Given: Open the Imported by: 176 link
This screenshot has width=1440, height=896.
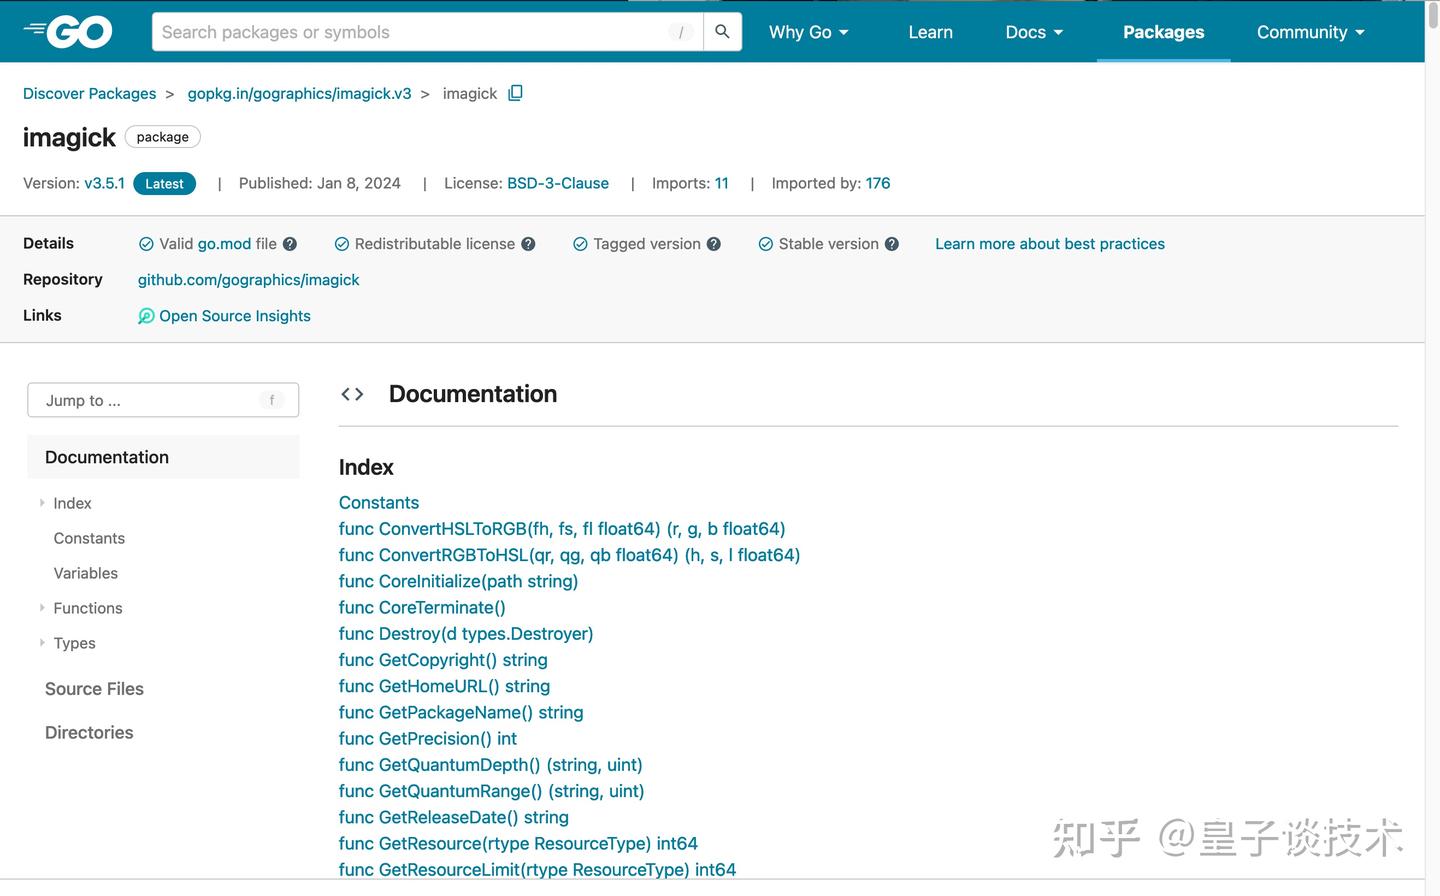Looking at the screenshot, I should click(x=878, y=183).
